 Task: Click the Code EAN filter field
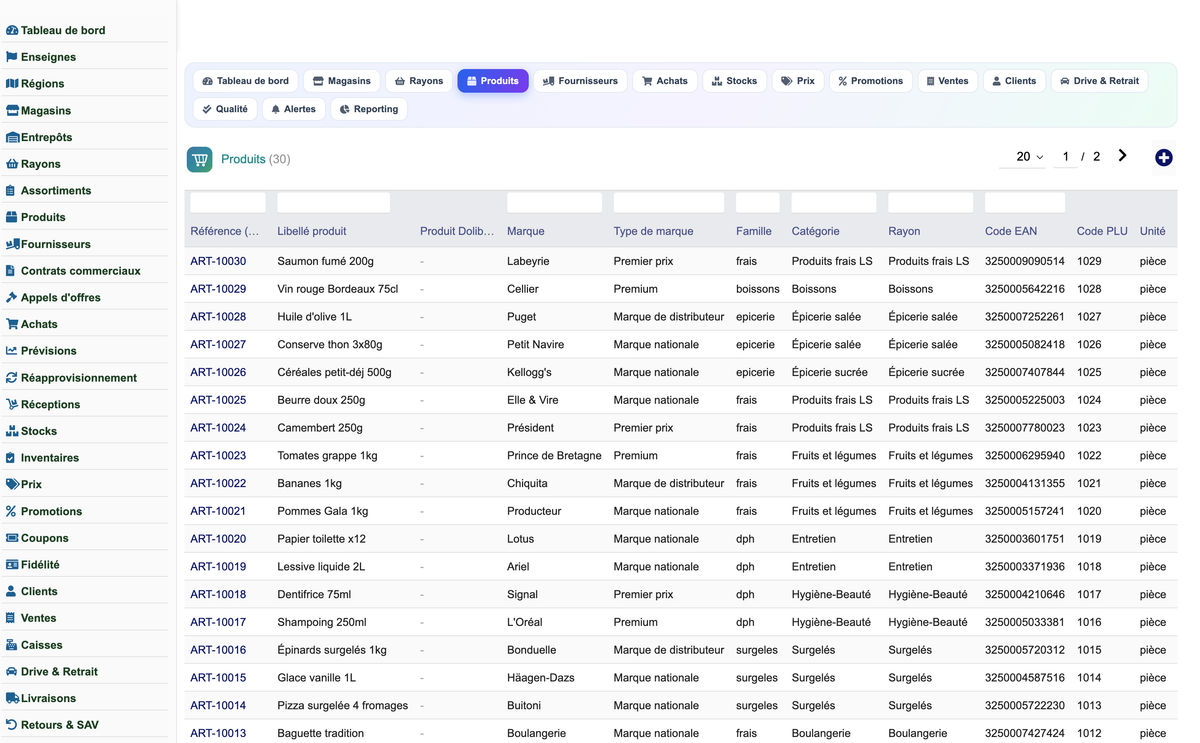click(1025, 203)
